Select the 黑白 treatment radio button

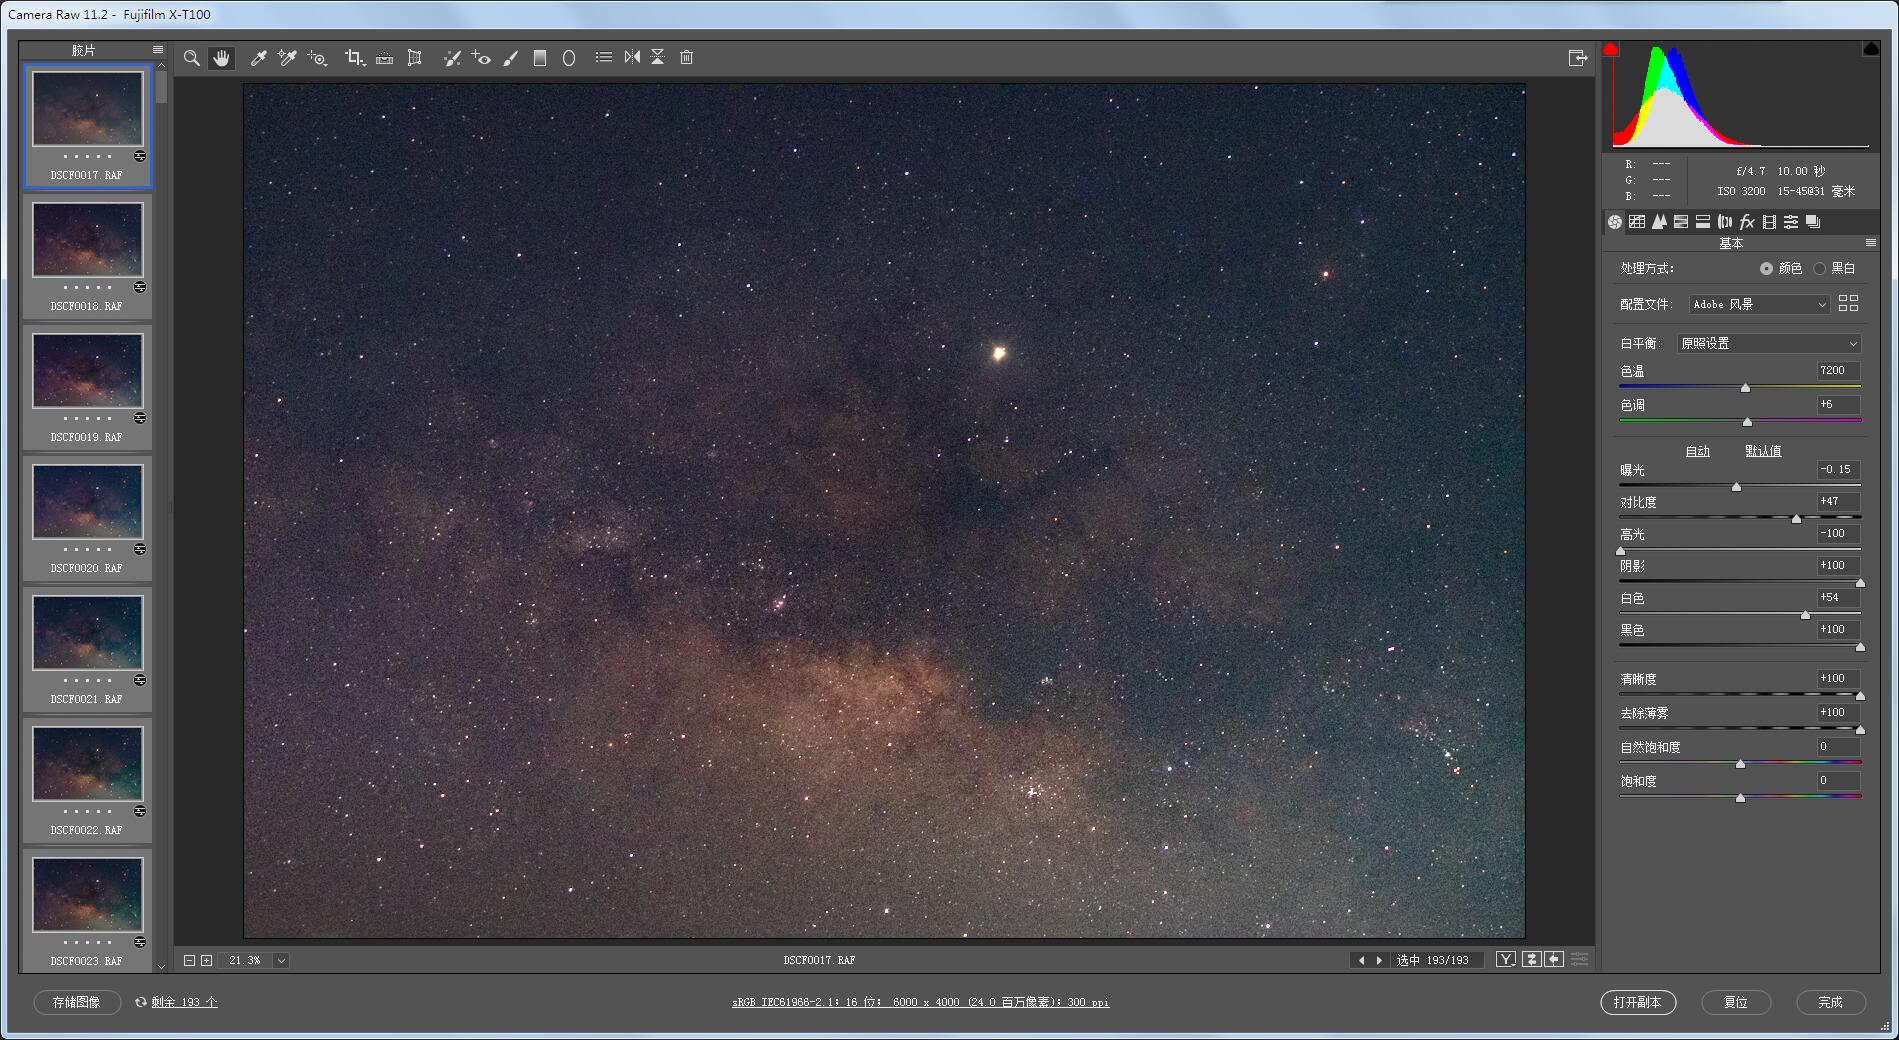1819,269
